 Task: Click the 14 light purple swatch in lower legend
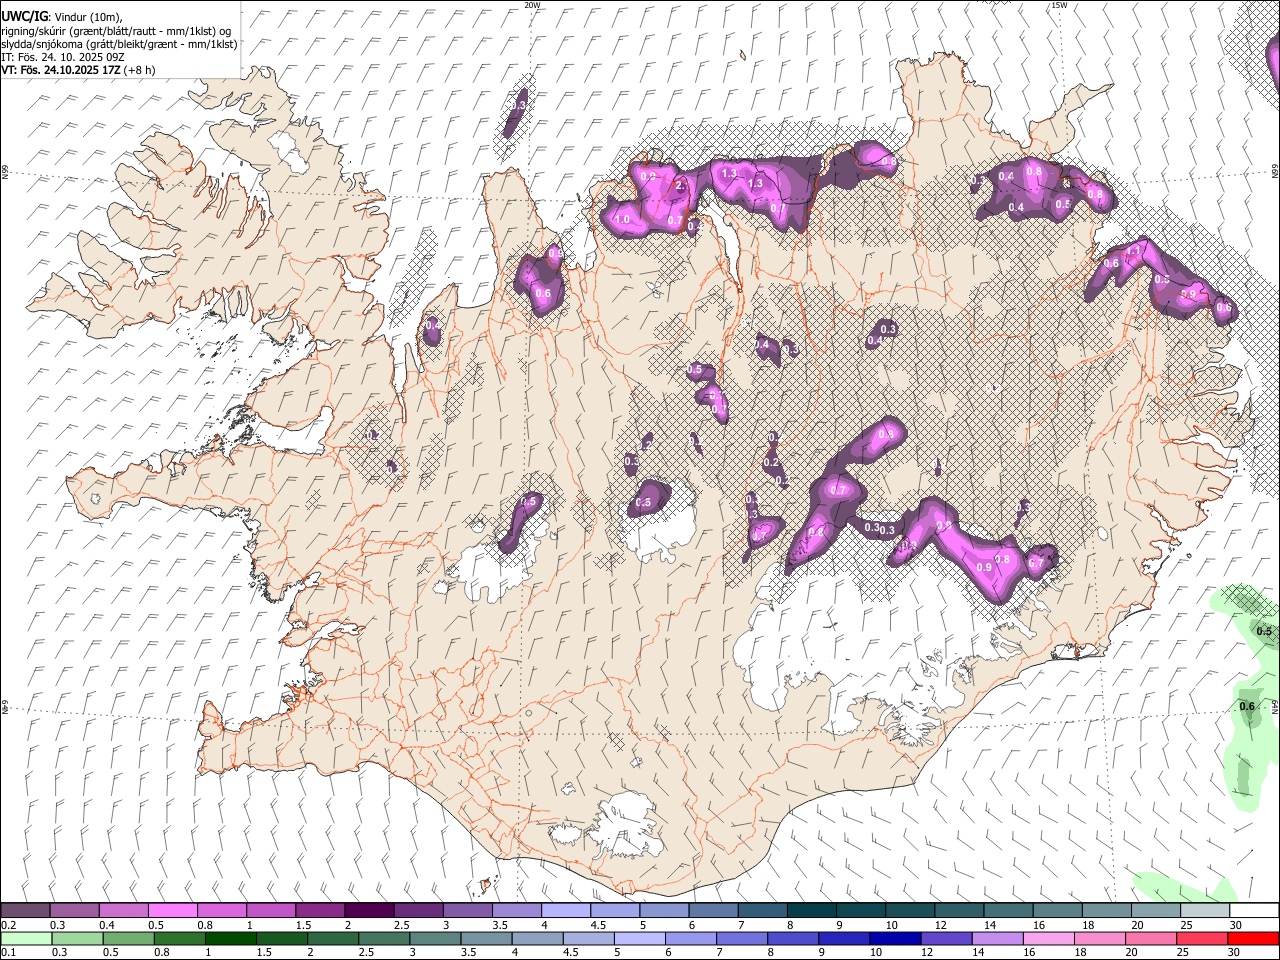click(996, 938)
